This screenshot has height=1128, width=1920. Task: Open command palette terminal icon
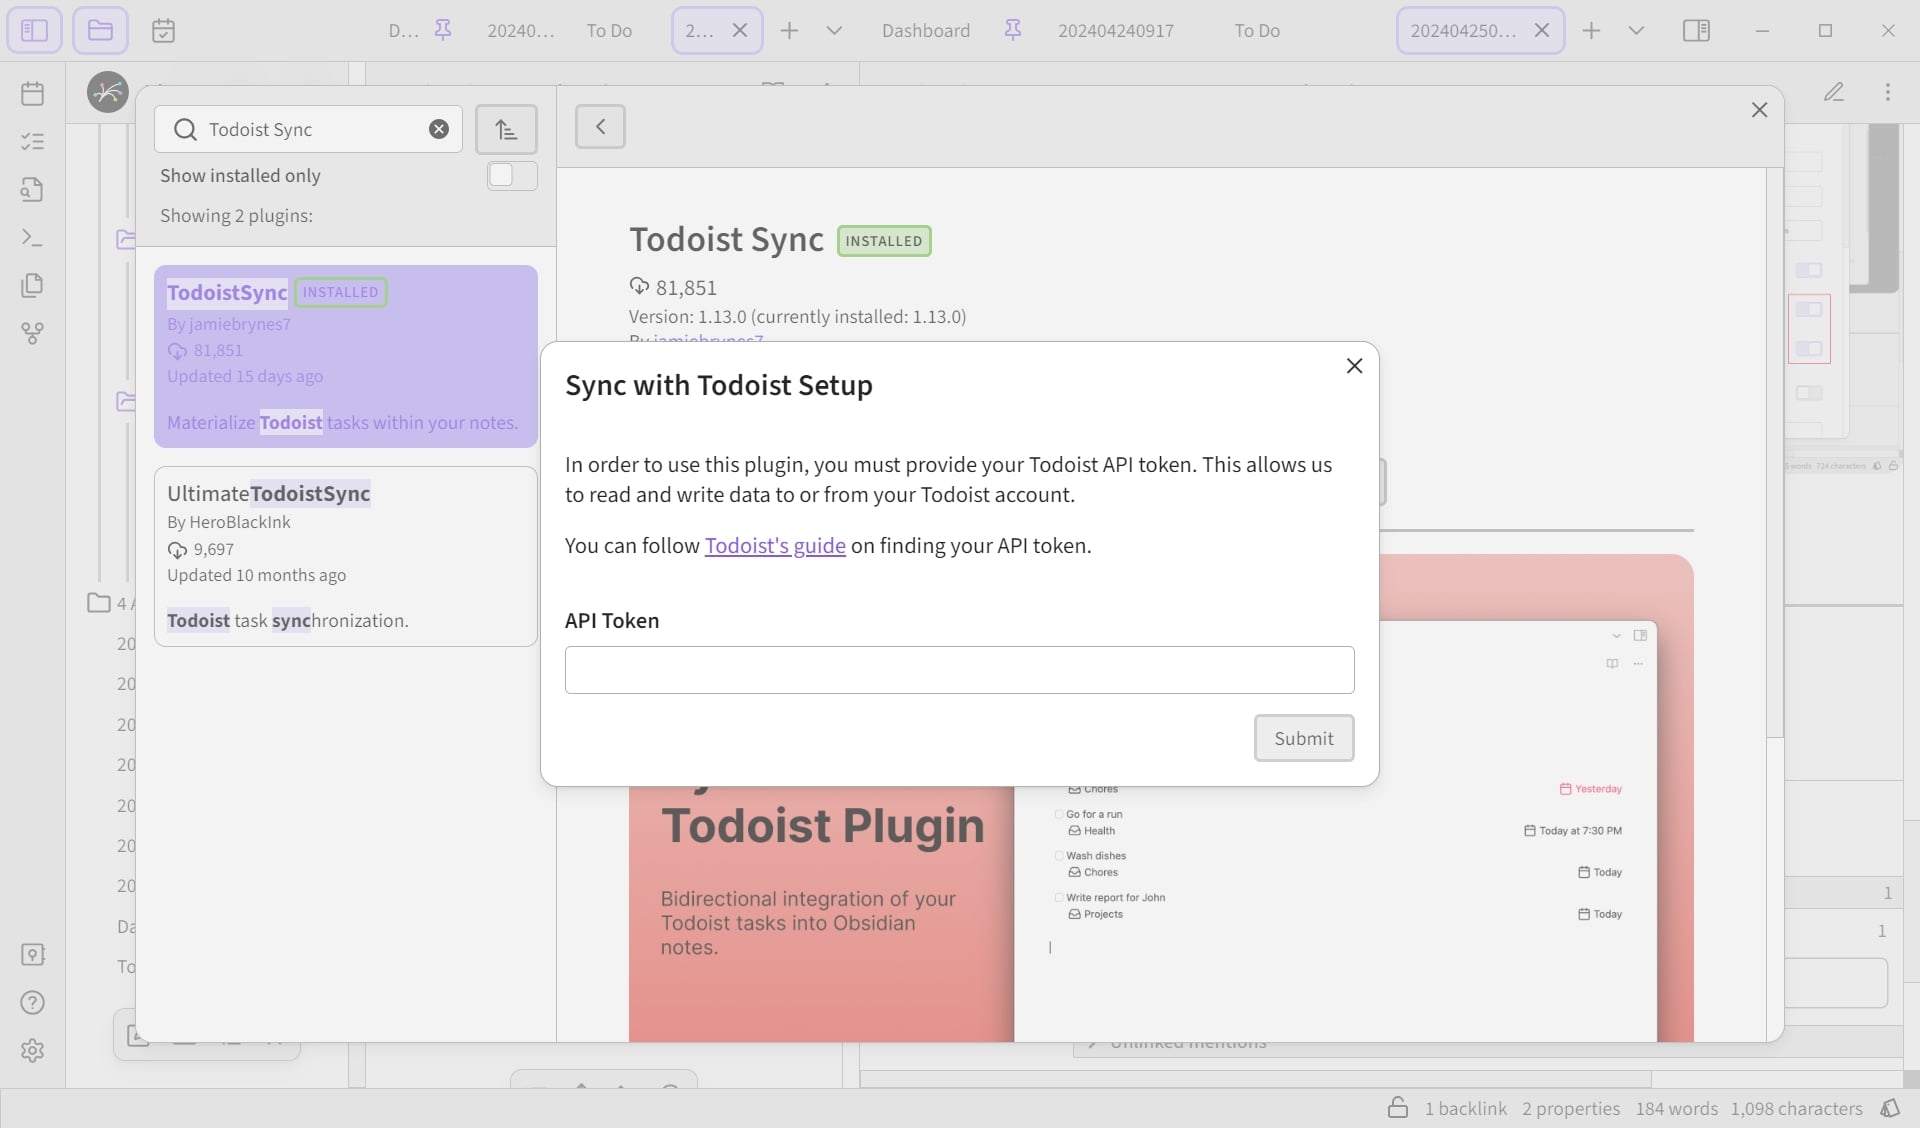pyautogui.click(x=32, y=237)
